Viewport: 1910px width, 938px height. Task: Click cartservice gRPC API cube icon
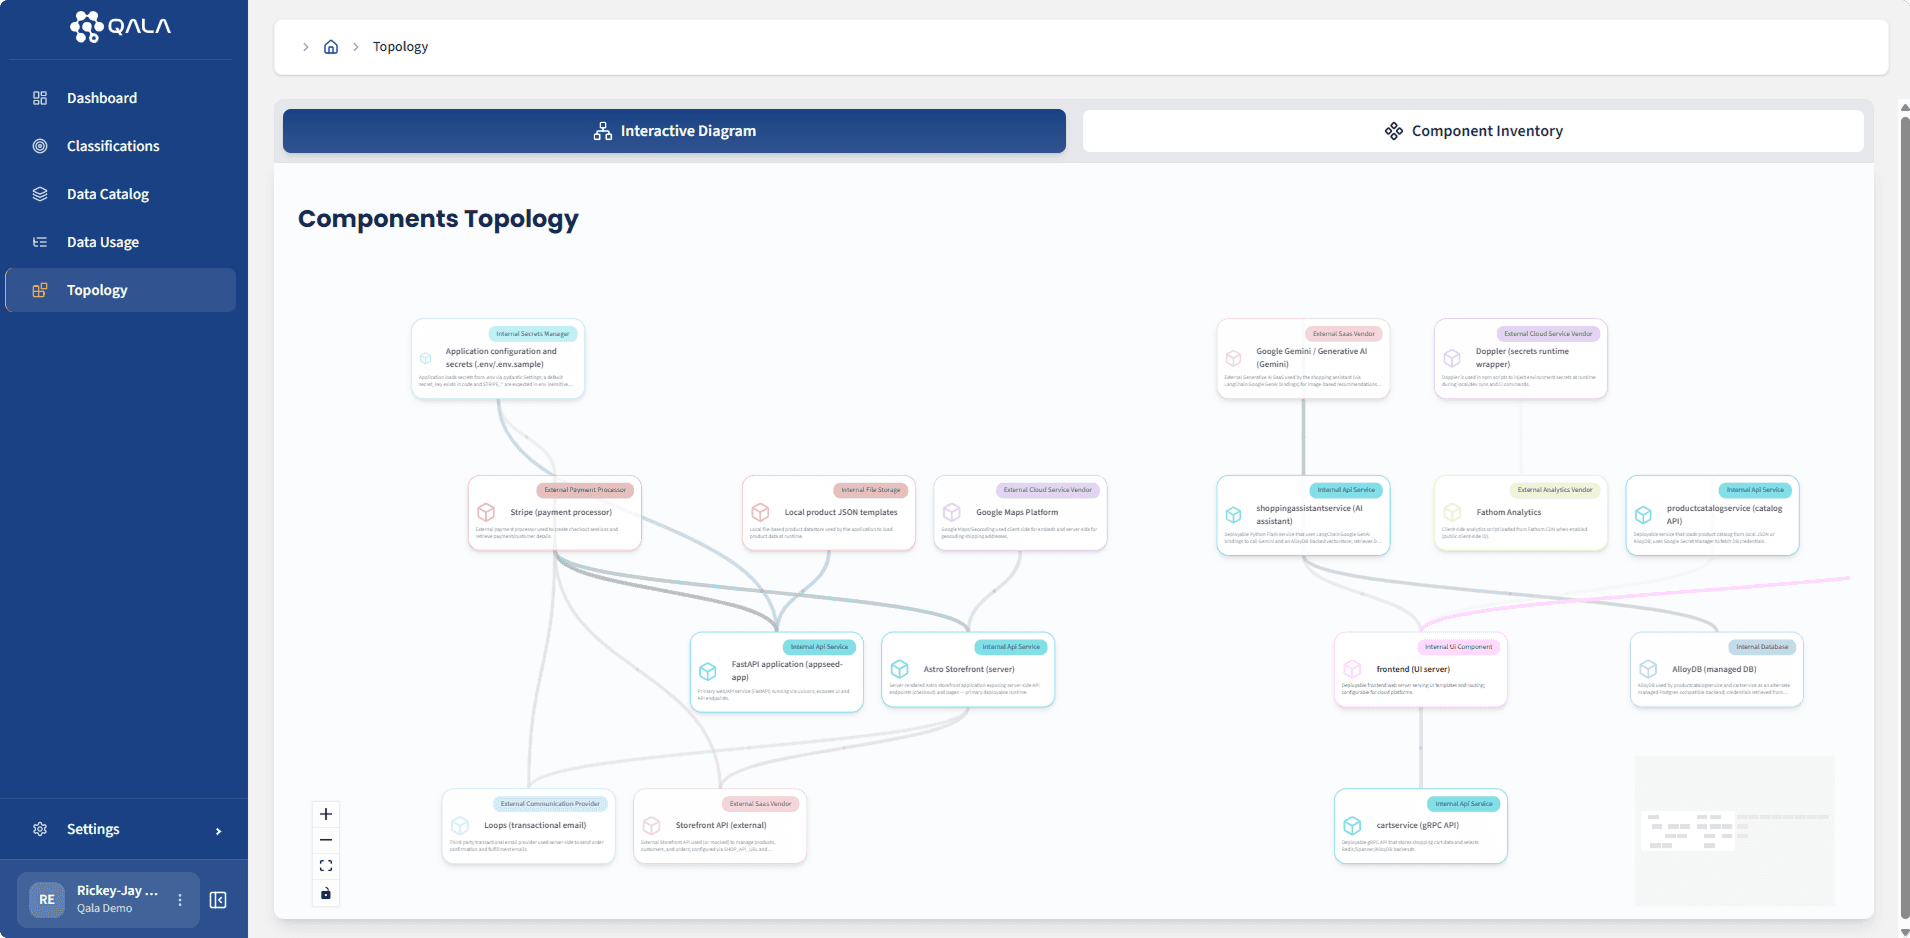pos(1352,826)
